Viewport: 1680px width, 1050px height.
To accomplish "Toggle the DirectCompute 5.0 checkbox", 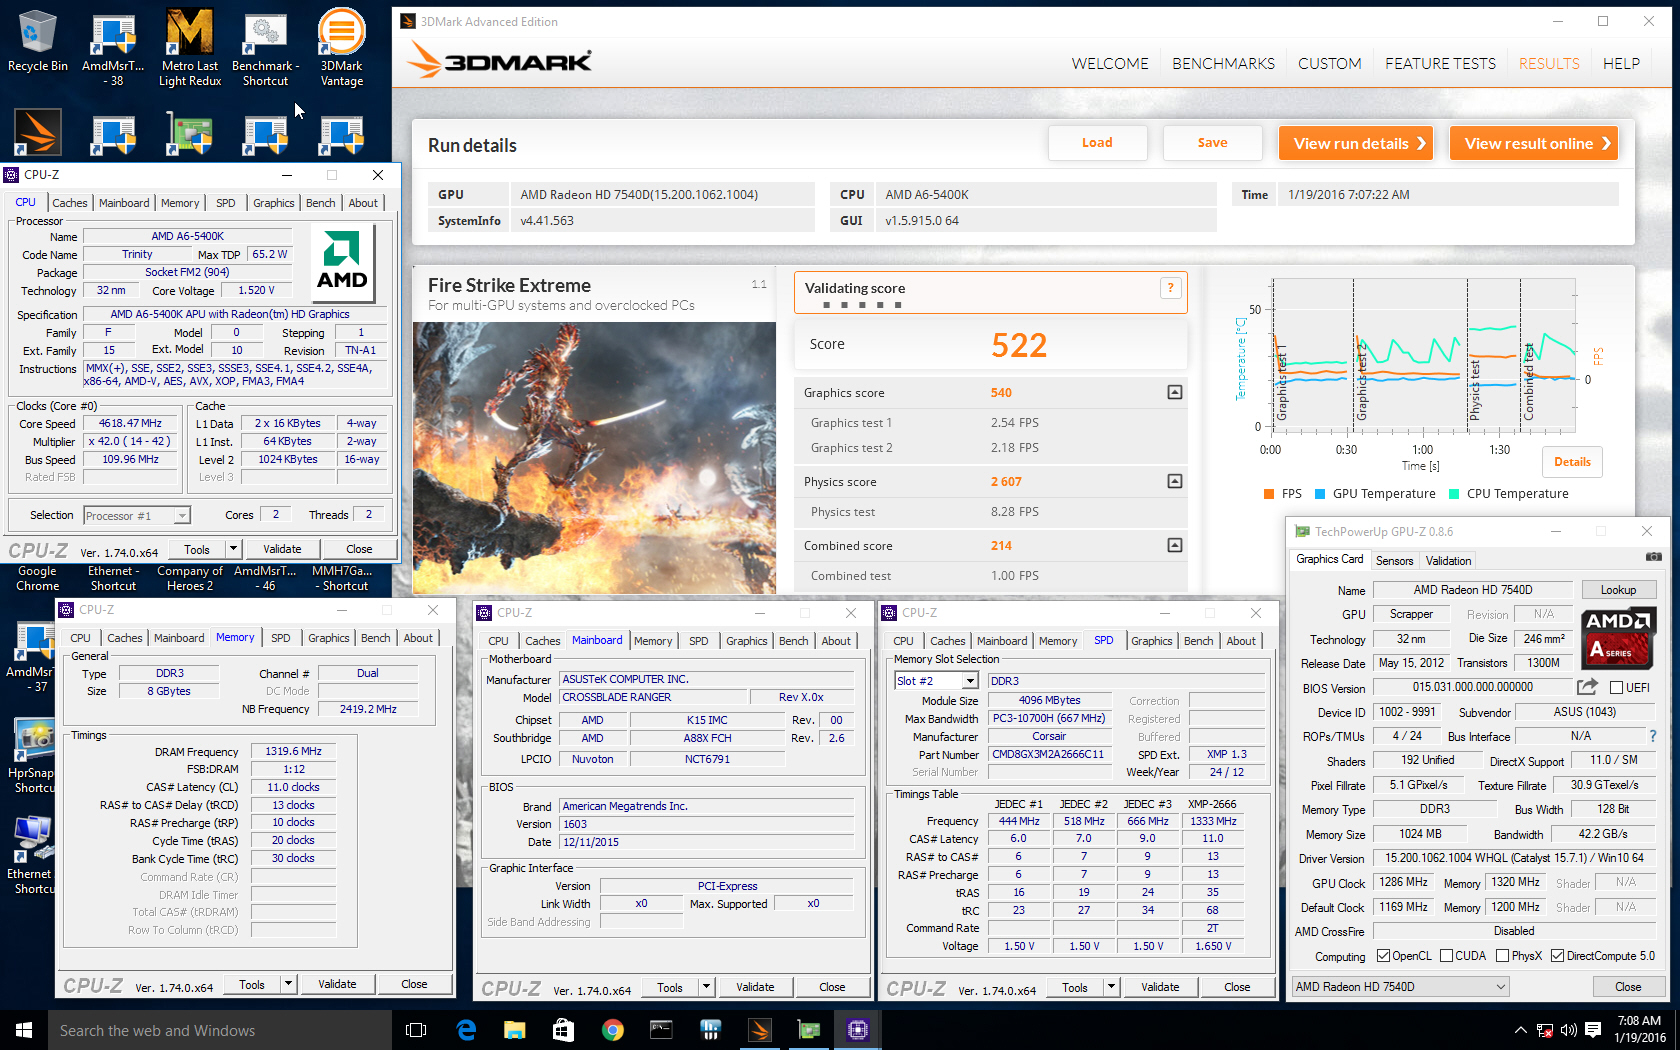I will tap(1557, 956).
